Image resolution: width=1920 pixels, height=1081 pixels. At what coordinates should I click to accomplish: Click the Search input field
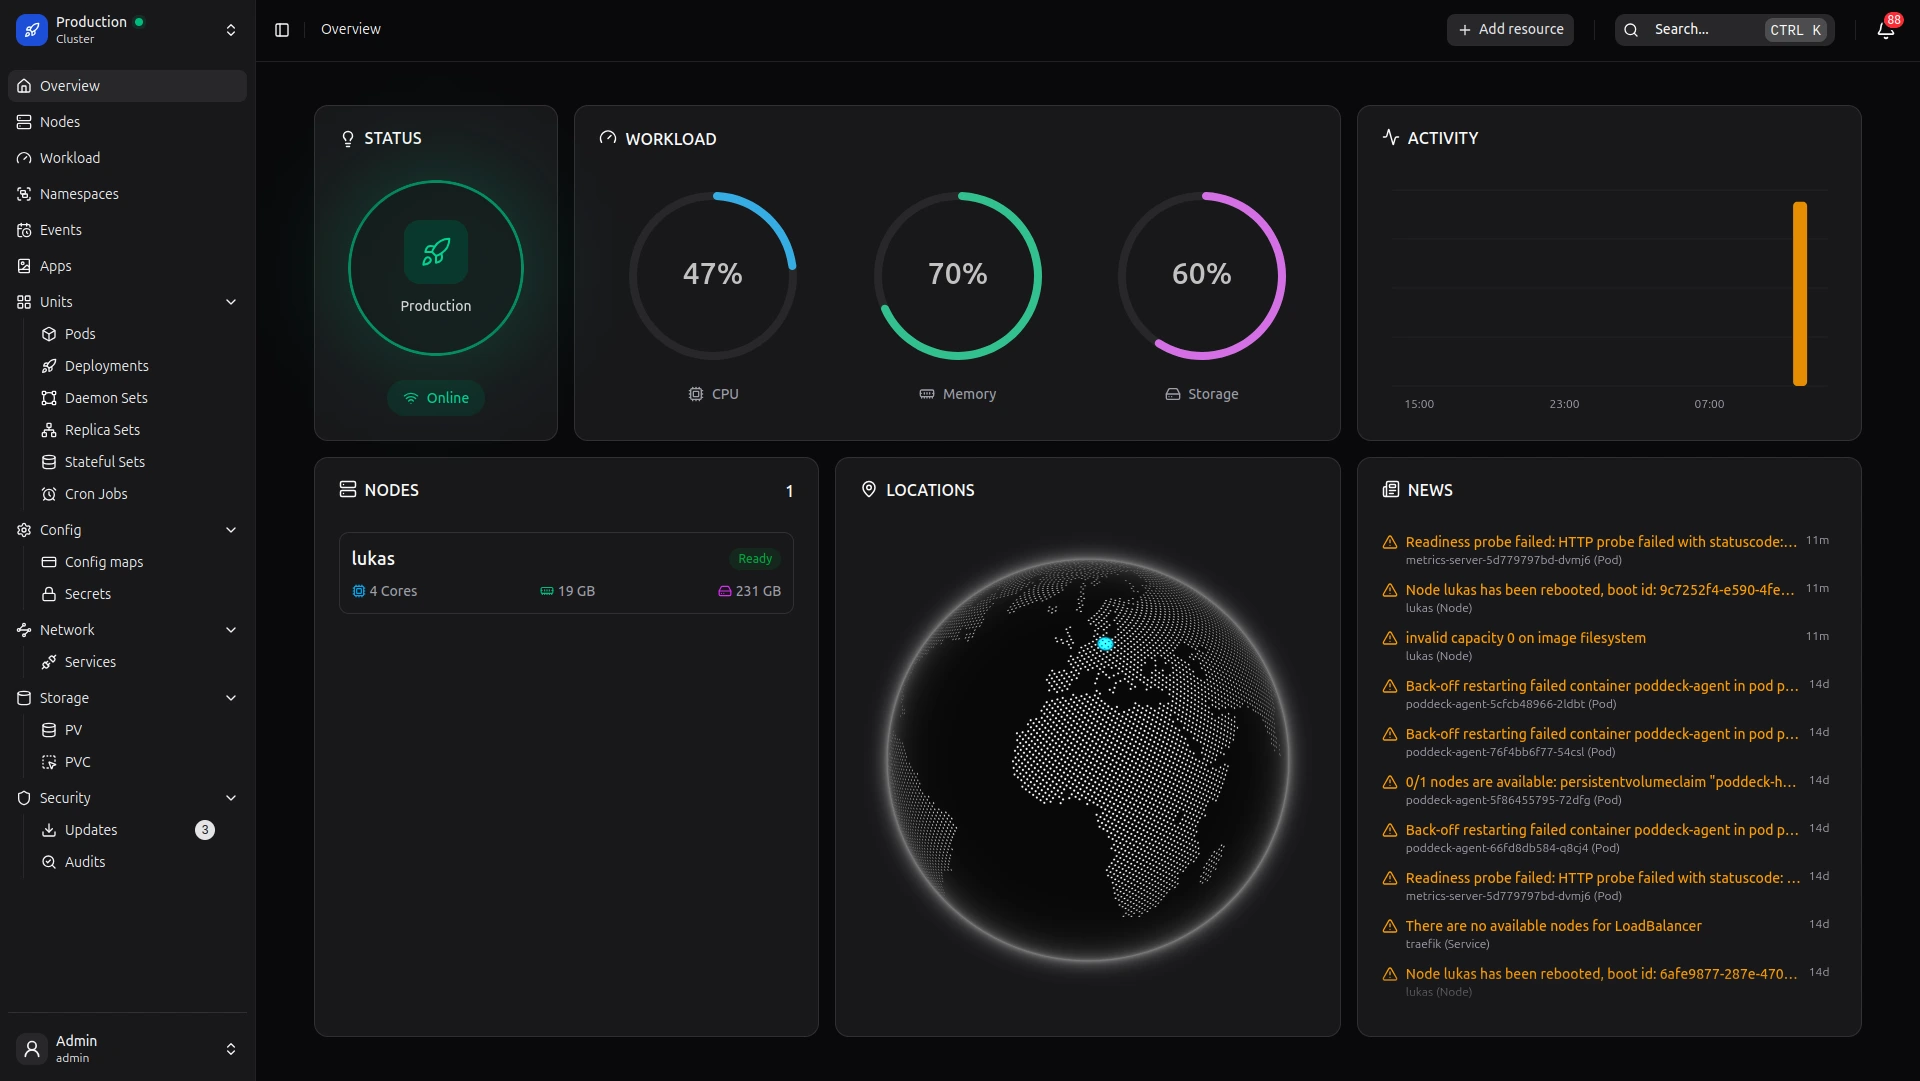(1705, 30)
